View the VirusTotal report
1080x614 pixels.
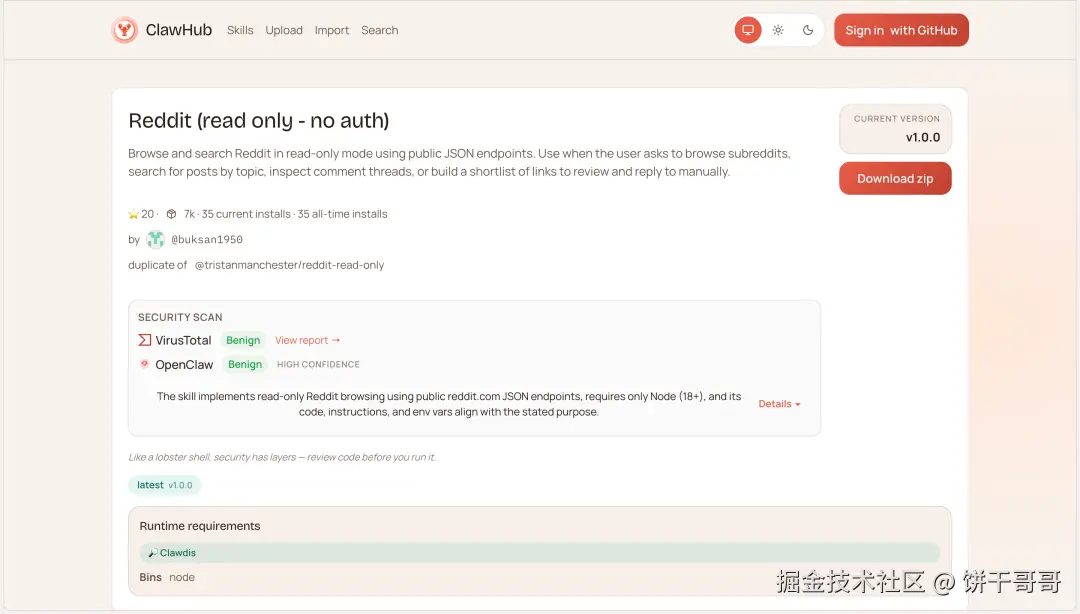(307, 340)
